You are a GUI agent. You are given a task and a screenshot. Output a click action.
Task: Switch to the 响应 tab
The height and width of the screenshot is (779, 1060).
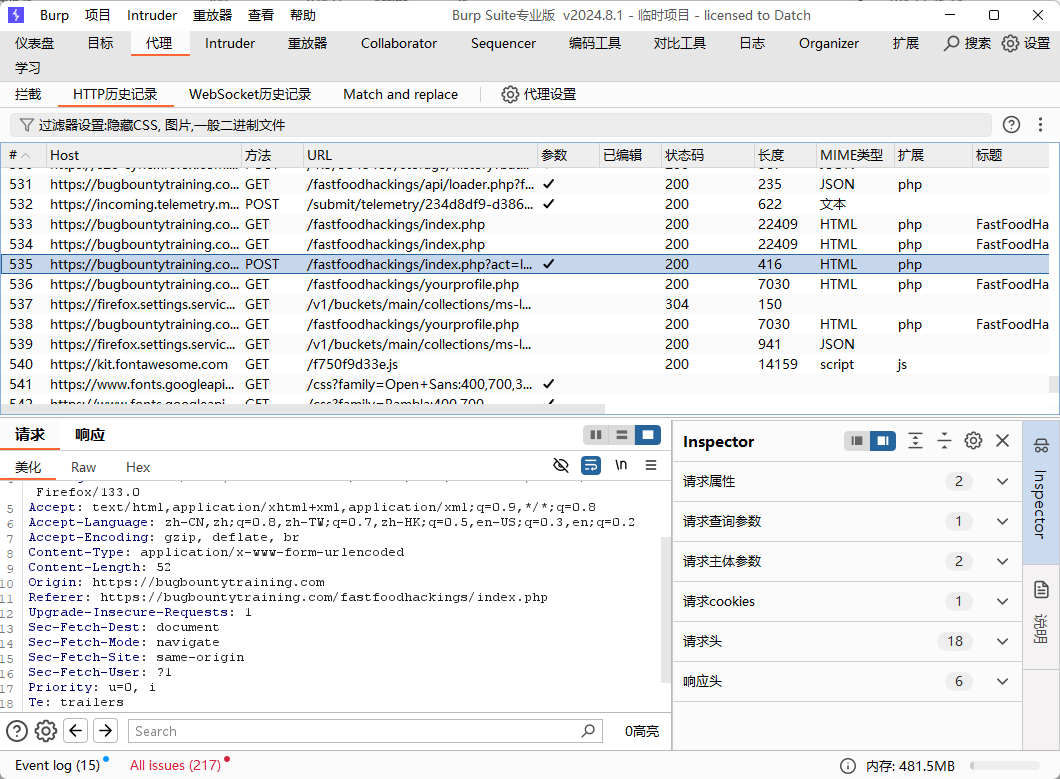pos(90,435)
